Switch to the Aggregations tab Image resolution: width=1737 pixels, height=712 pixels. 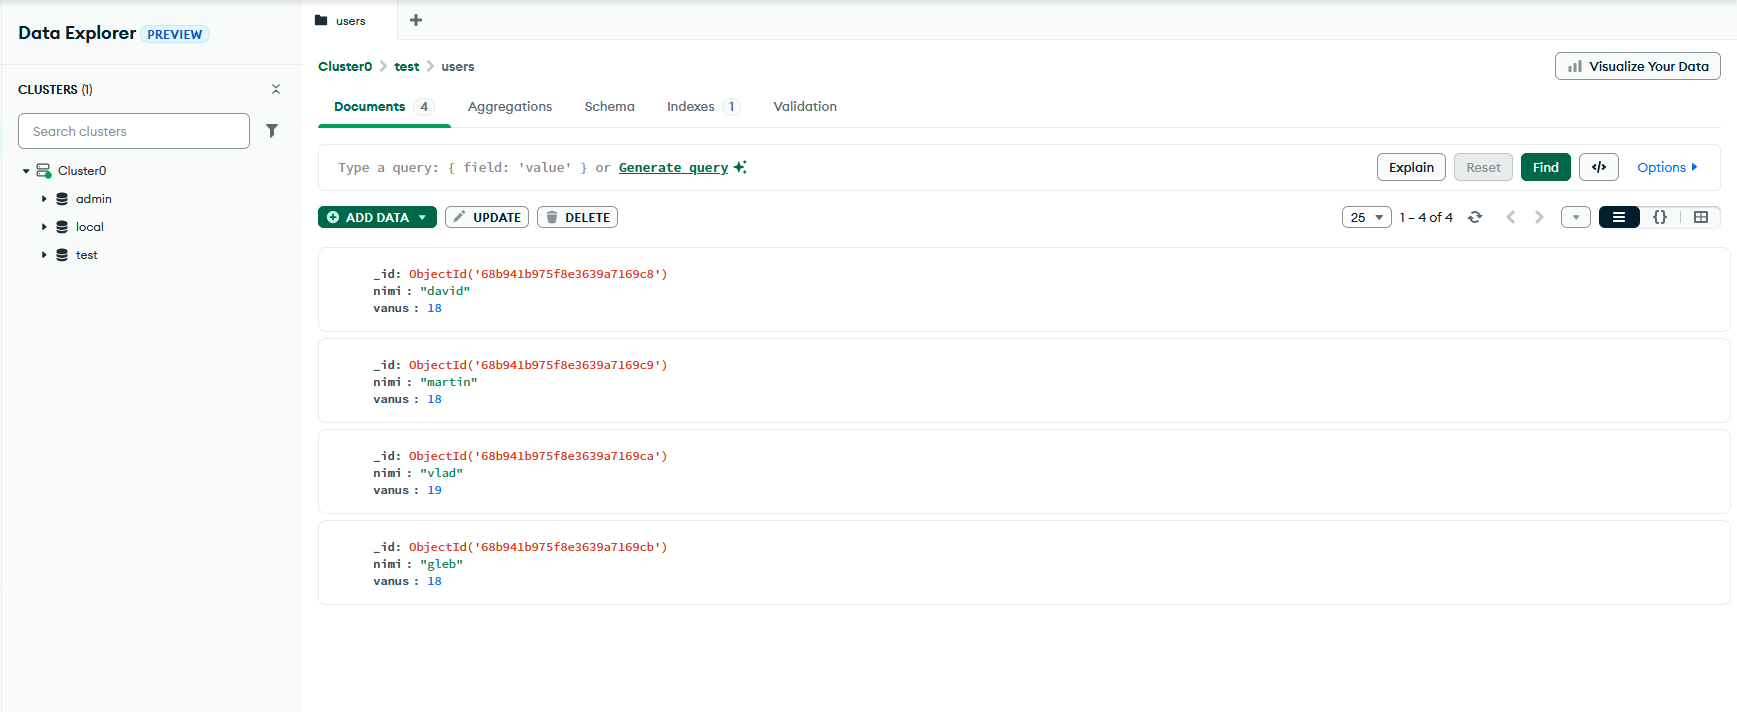pos(510,107)
